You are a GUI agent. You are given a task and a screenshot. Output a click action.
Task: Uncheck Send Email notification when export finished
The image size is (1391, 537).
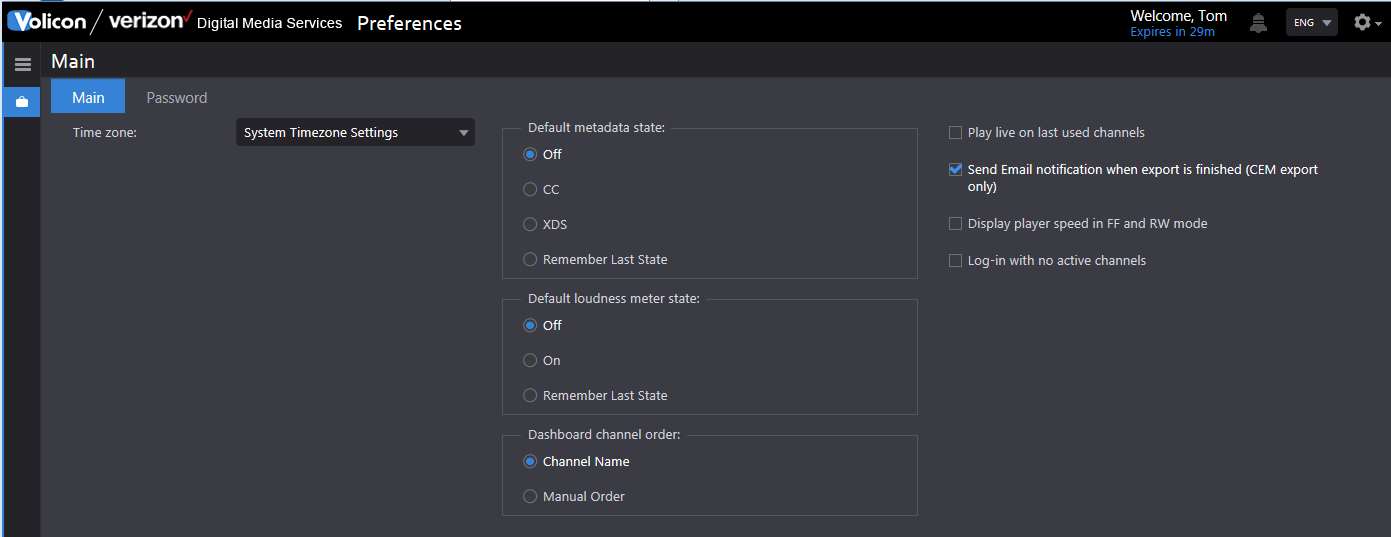click(x=955, y=169)
